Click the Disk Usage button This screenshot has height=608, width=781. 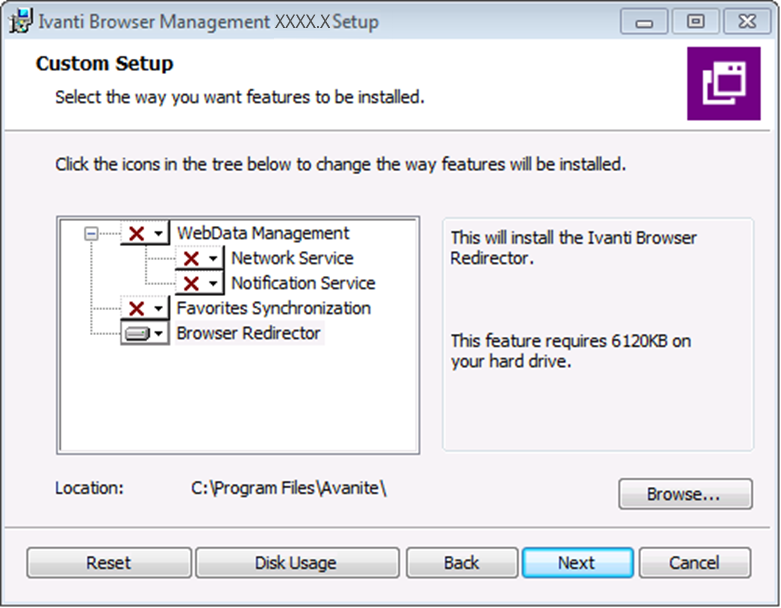(x=297, y=563)
